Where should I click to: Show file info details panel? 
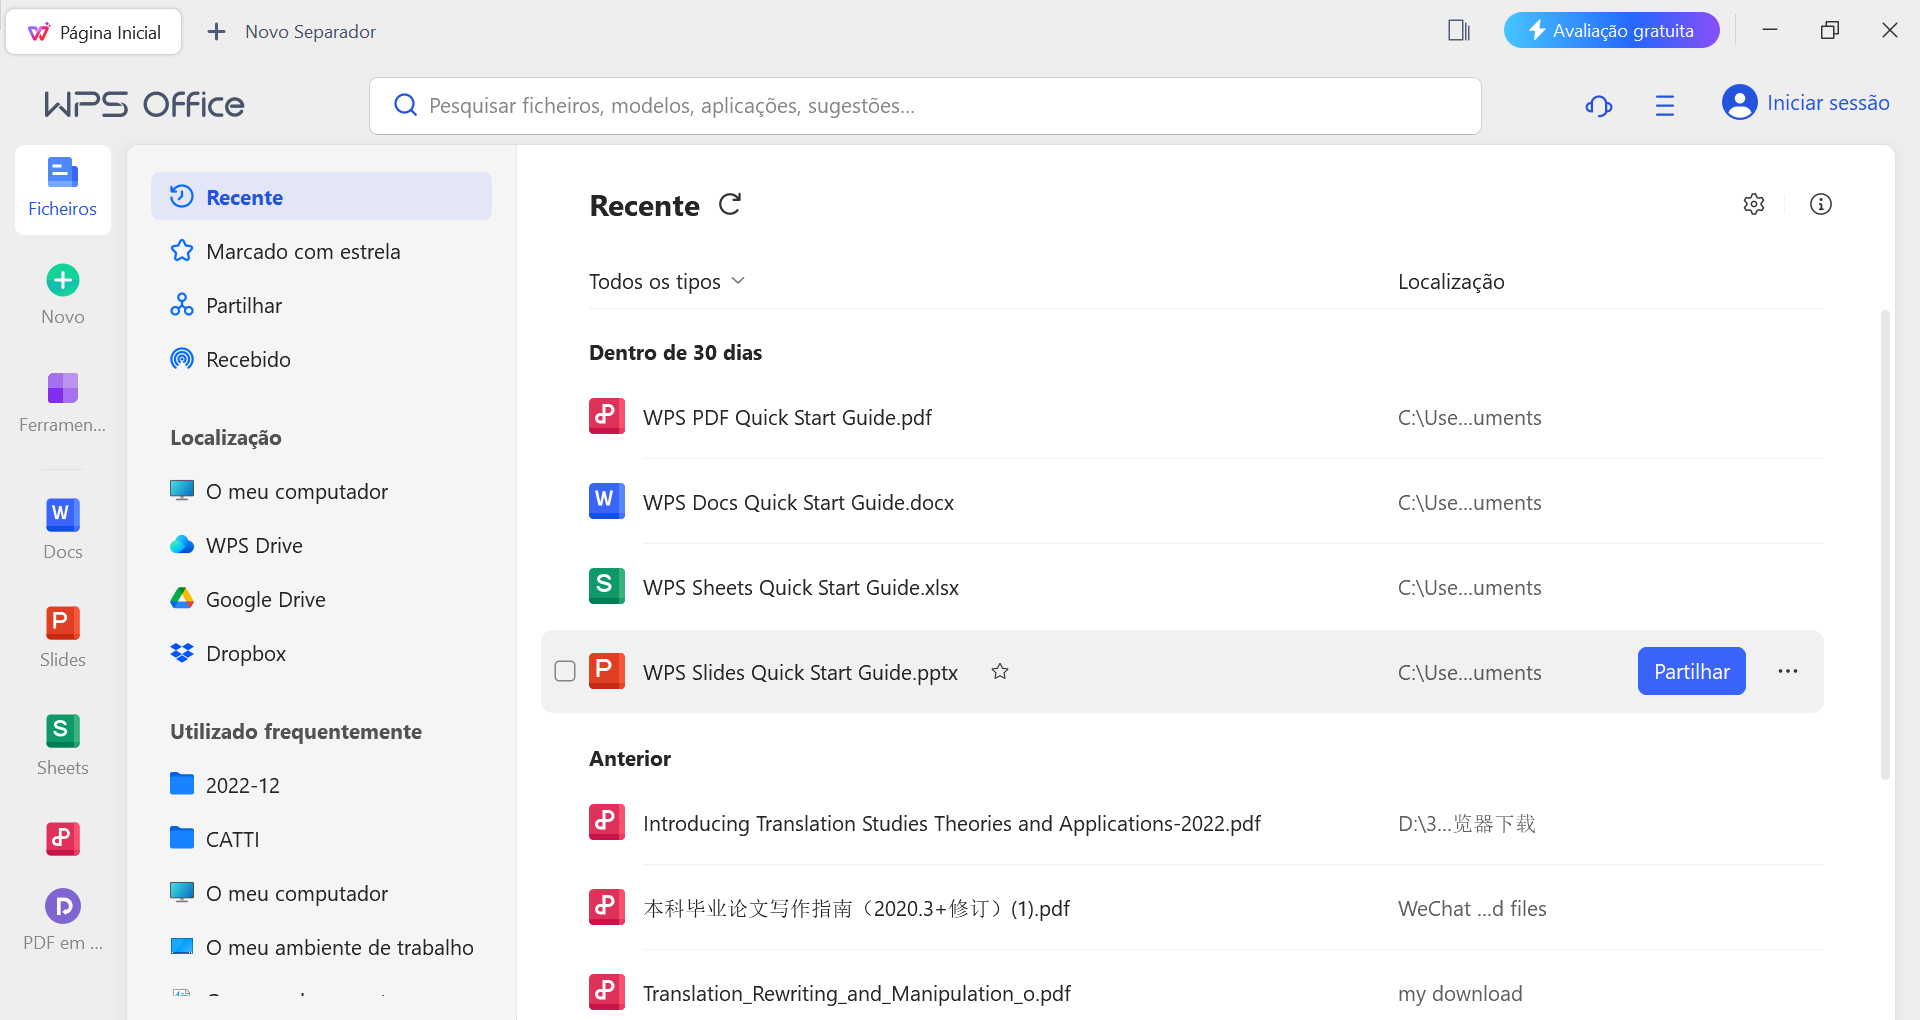pos(1821,204)
